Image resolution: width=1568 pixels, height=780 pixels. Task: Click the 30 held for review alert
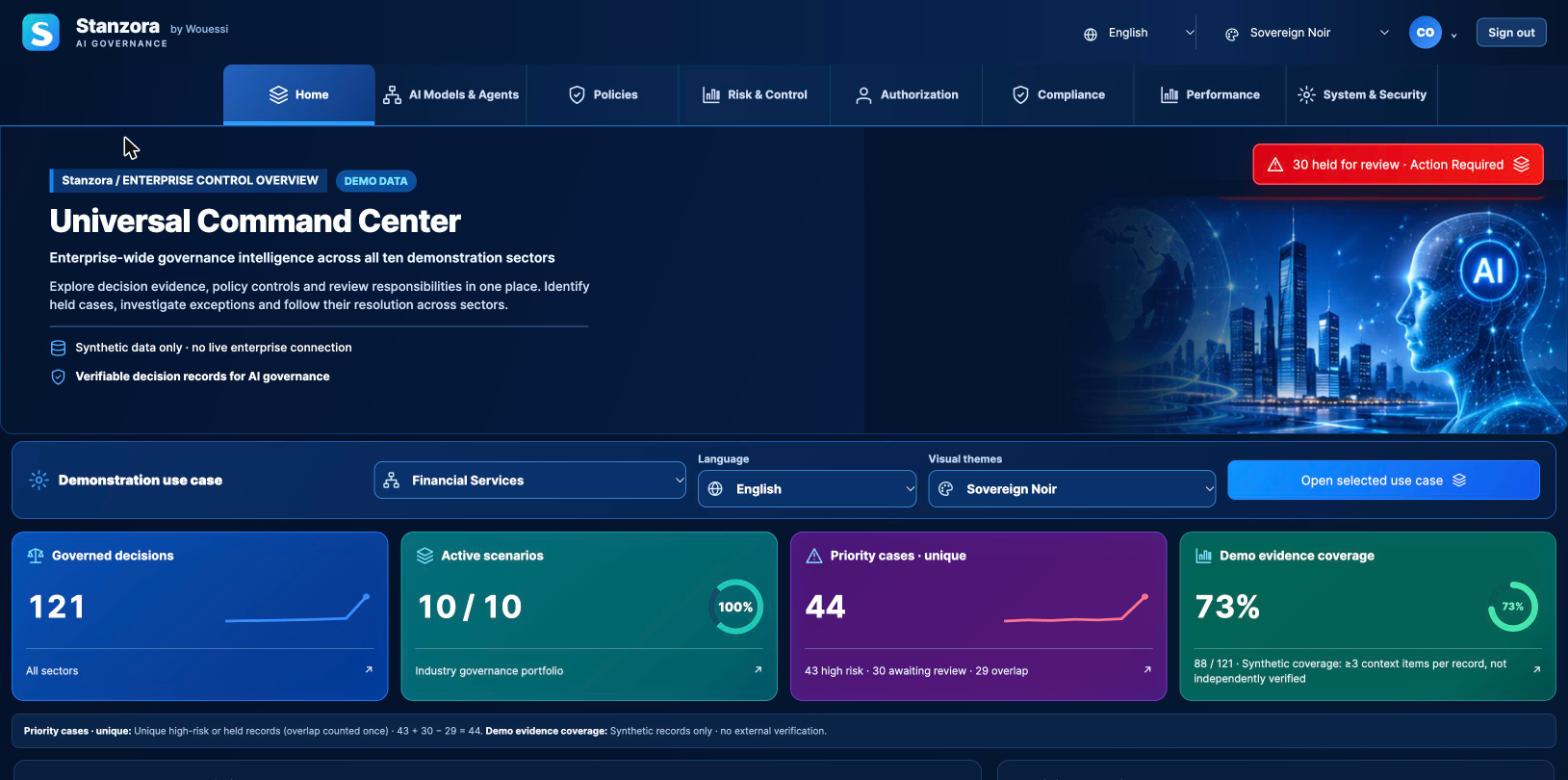[x=1398, y=164]
